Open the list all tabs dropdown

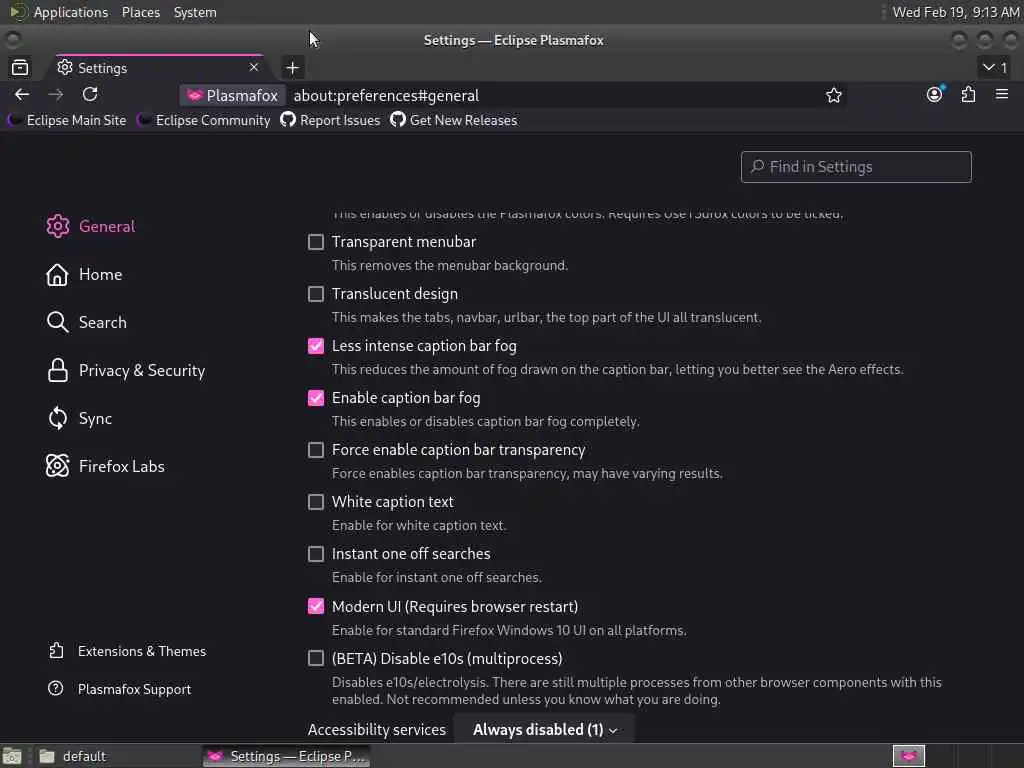(995, 67)
